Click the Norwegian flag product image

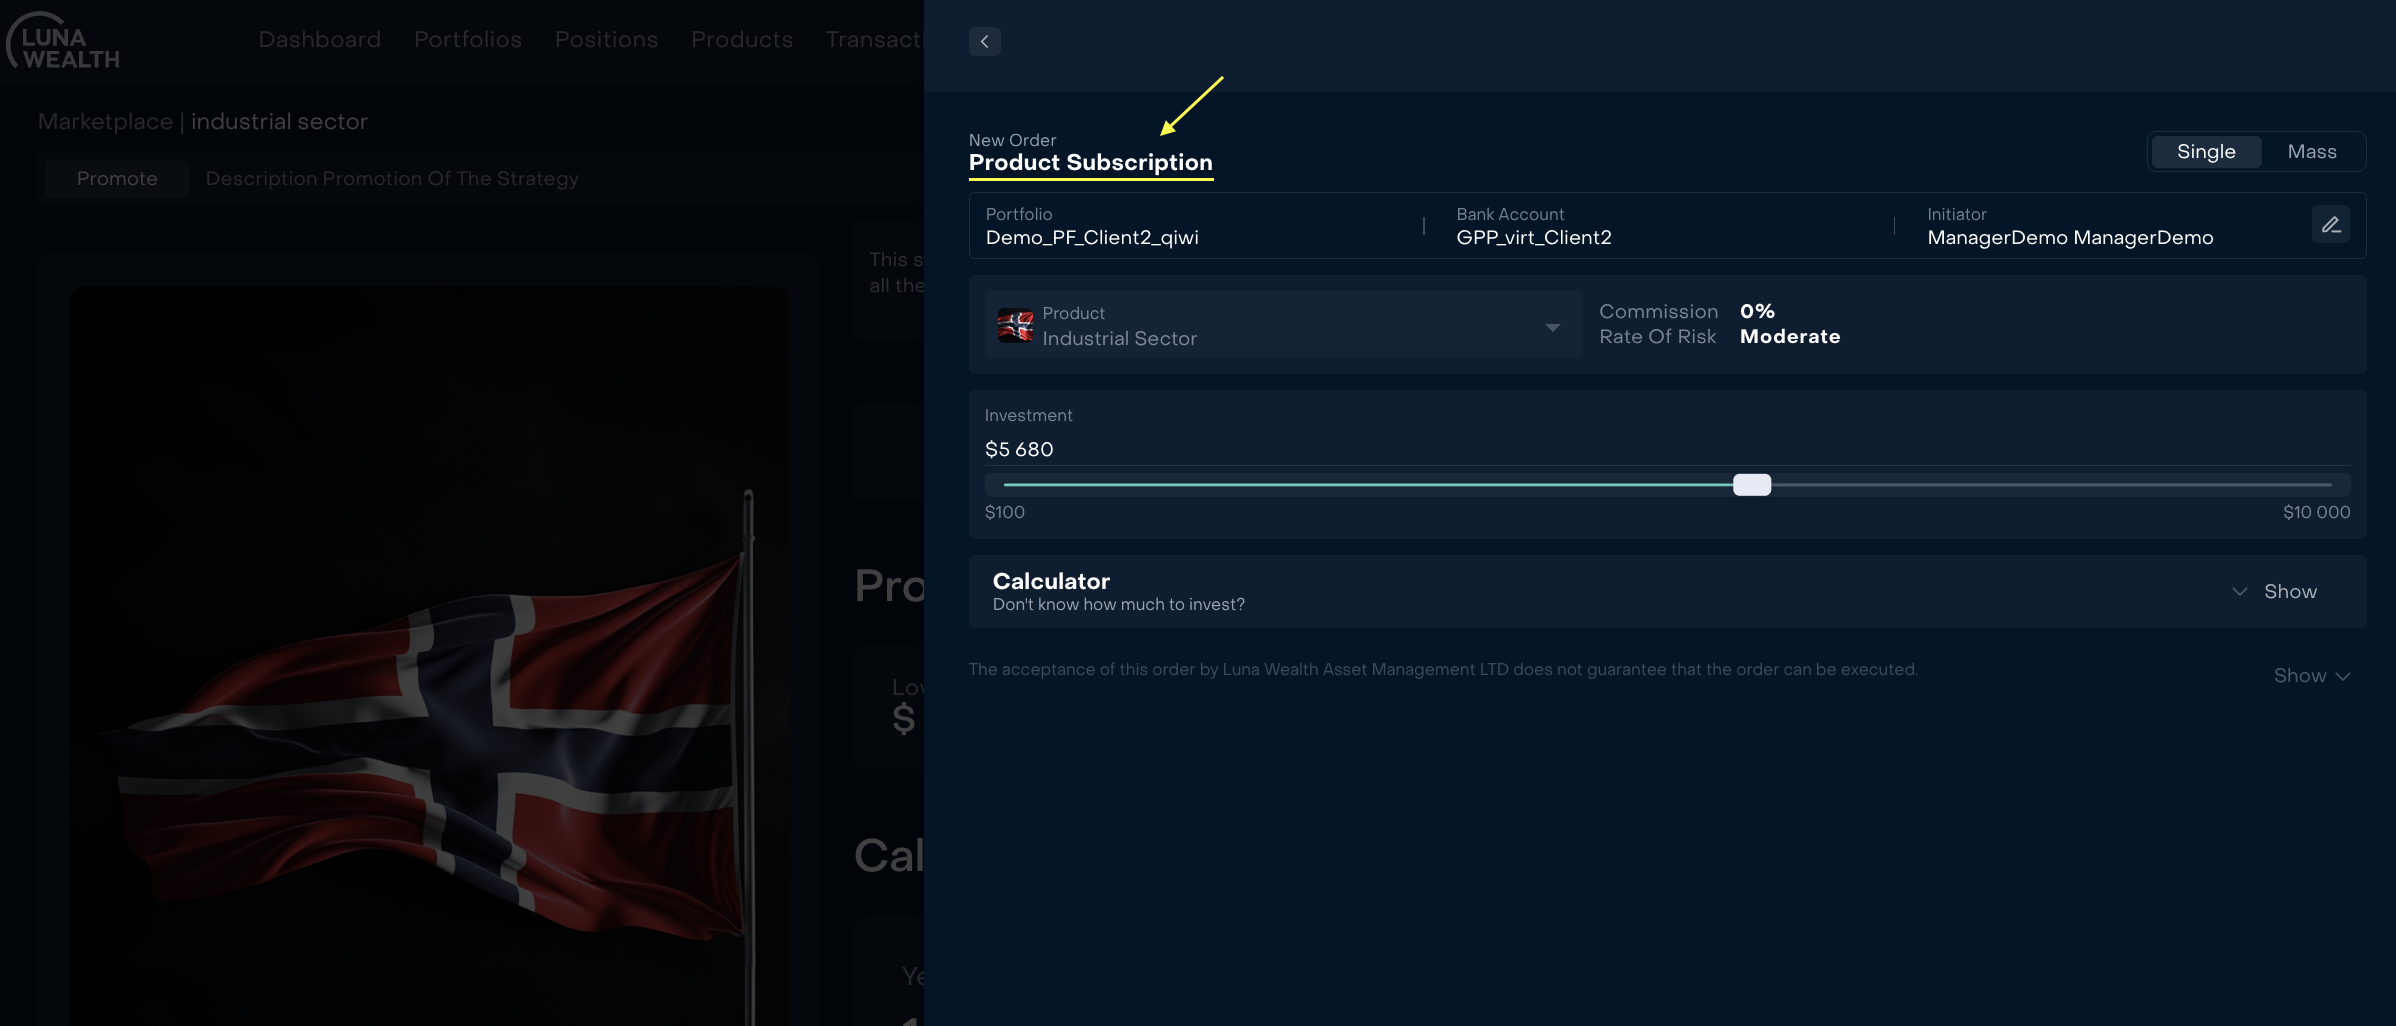[x=430, y=750]
